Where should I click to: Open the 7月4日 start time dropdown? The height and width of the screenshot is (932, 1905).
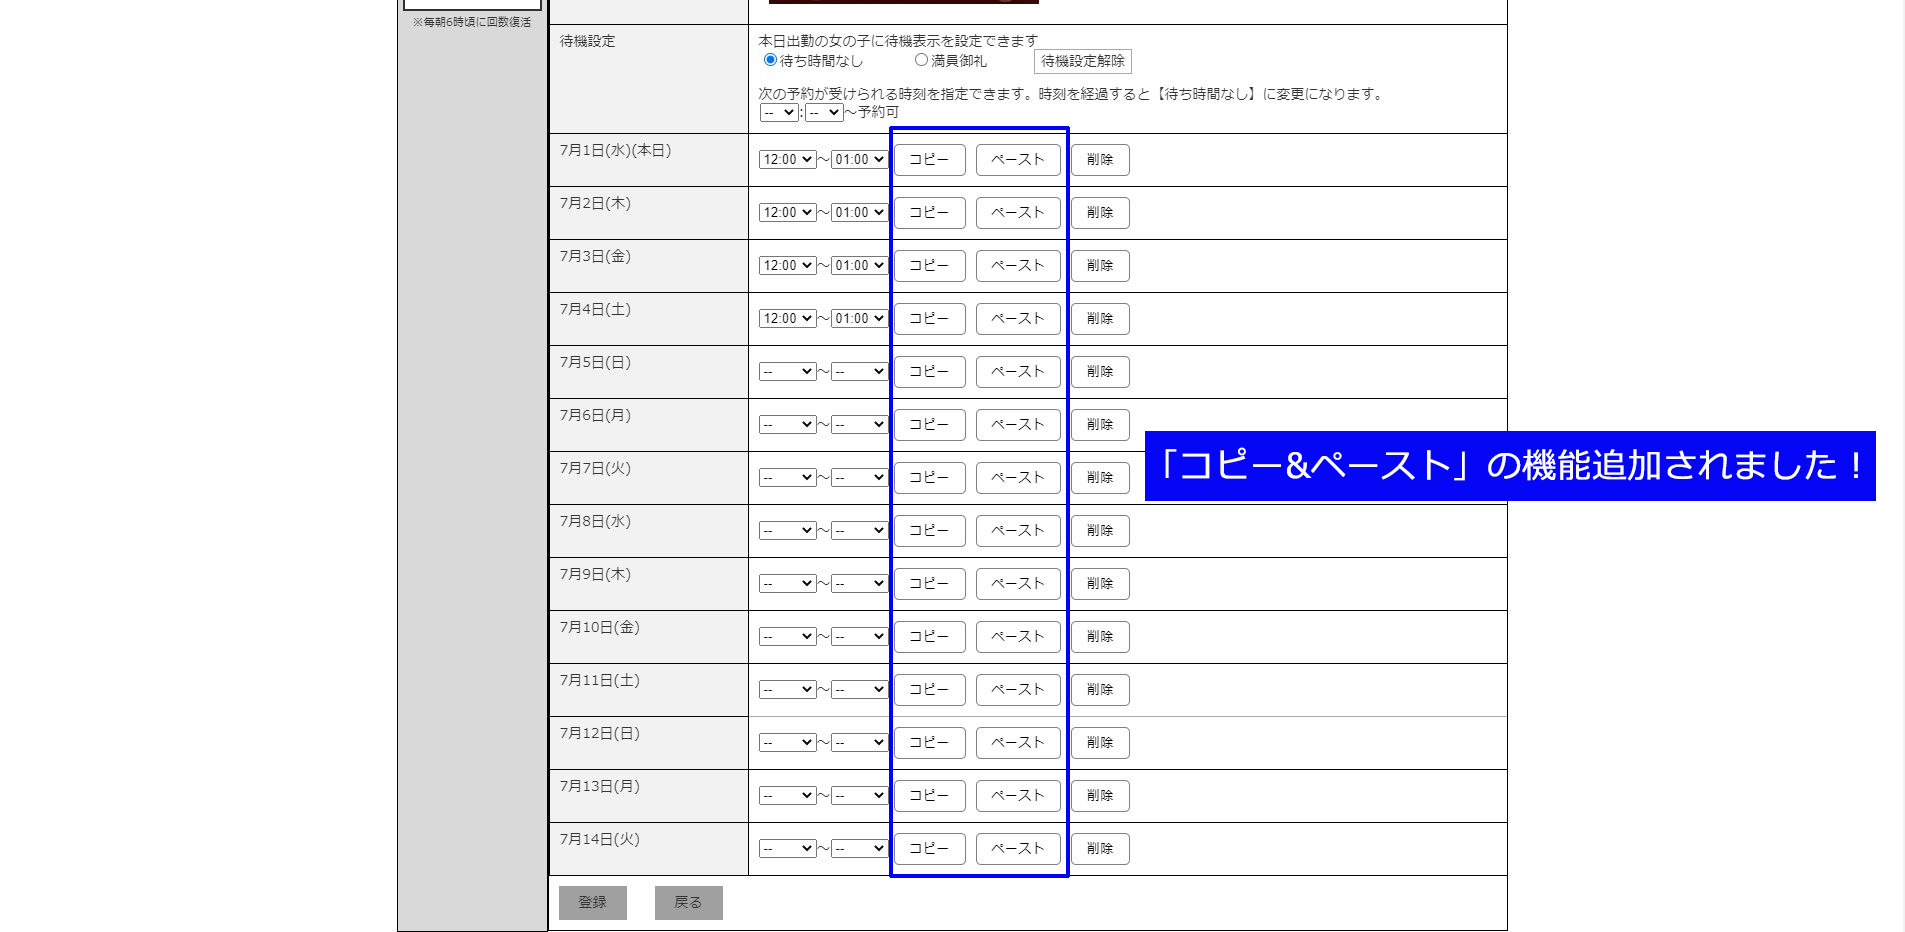pyautogui.click(x=788, y=319)
